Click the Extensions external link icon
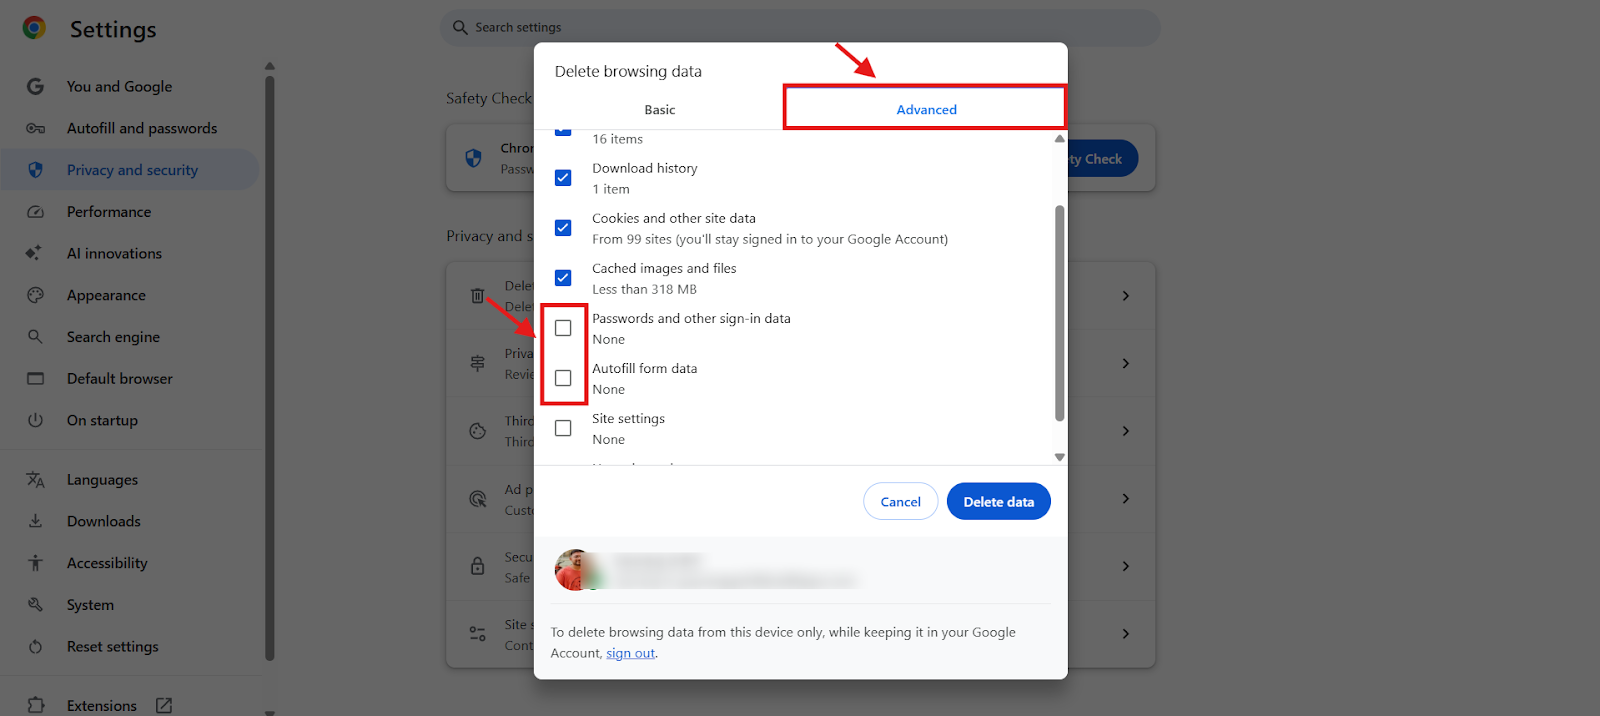This screenshot has height=716, width=1600. pyautogui.click(x=164, y=705)
